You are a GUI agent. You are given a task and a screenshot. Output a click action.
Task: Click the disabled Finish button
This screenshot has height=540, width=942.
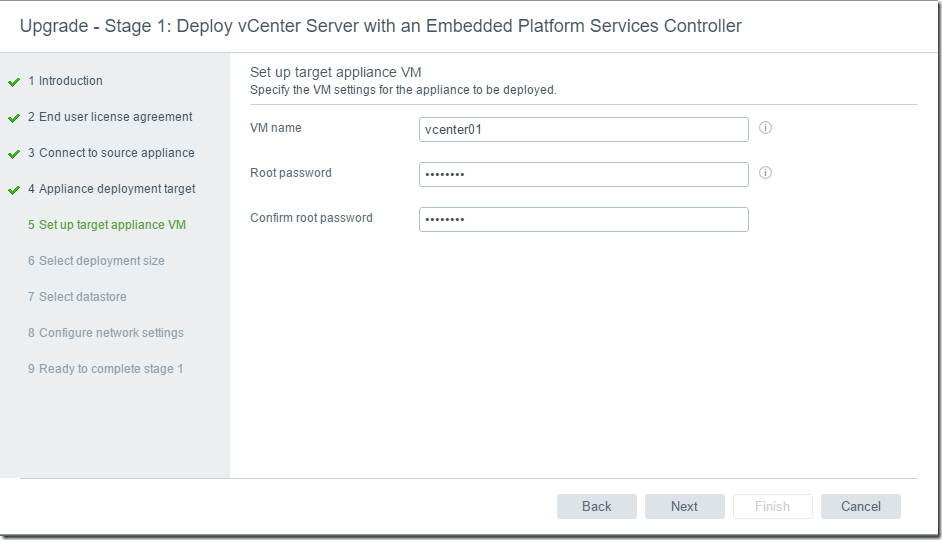point(773,506)
